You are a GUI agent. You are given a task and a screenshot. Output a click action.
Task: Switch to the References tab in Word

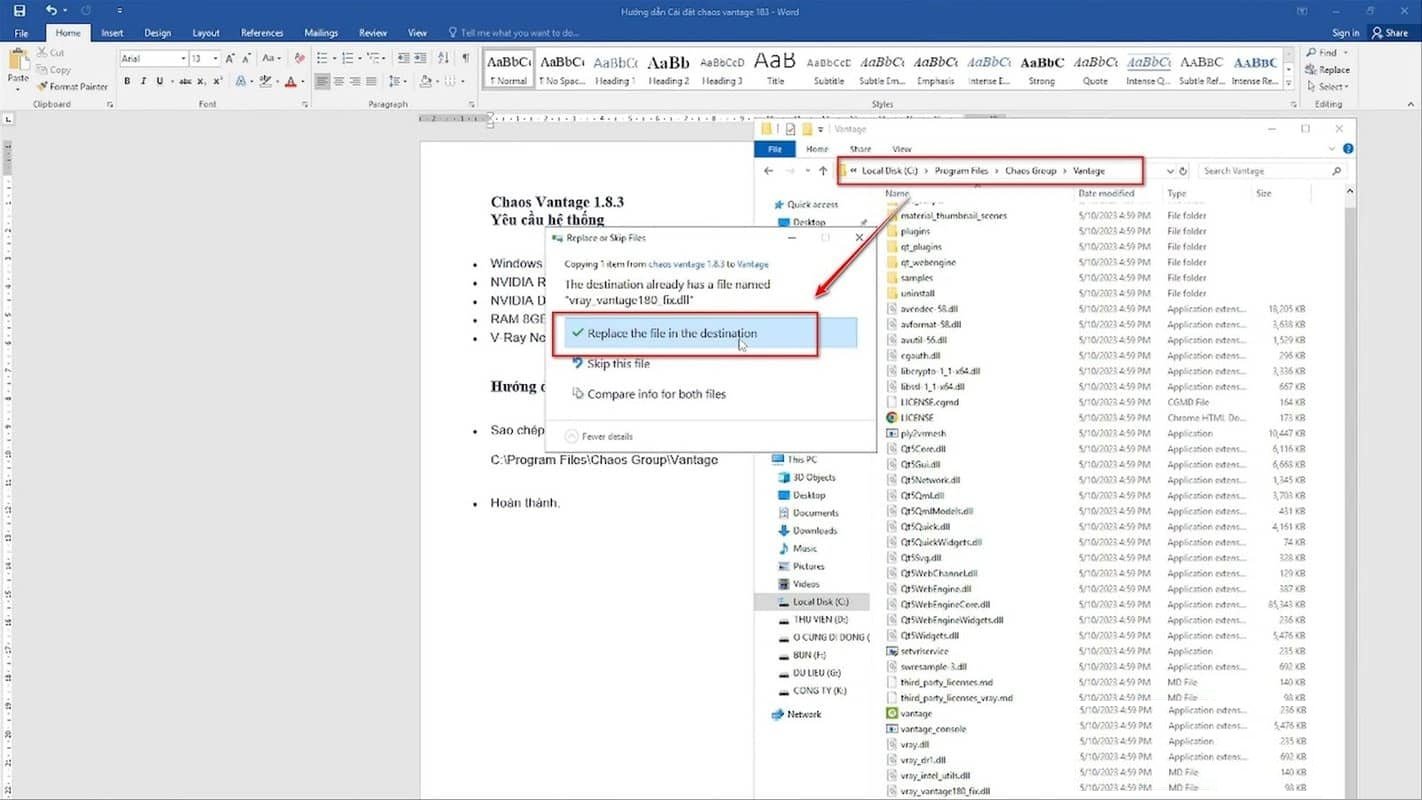tap(262, 33)
